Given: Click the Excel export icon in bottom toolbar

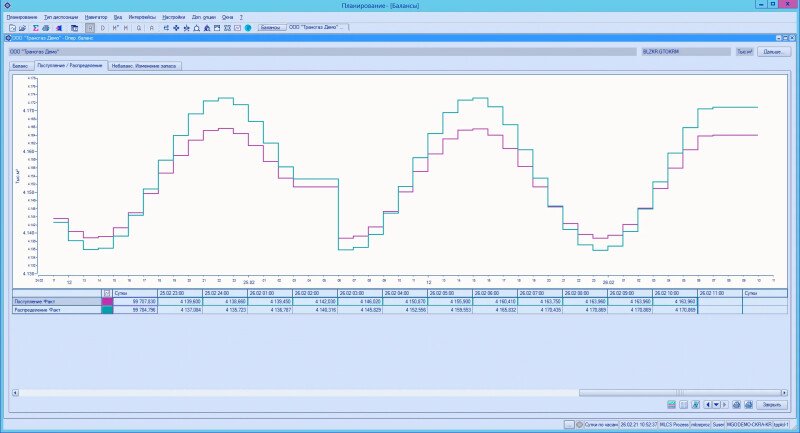Looking at the screenshot, I should pyautogui.click(x=696, y=405).
